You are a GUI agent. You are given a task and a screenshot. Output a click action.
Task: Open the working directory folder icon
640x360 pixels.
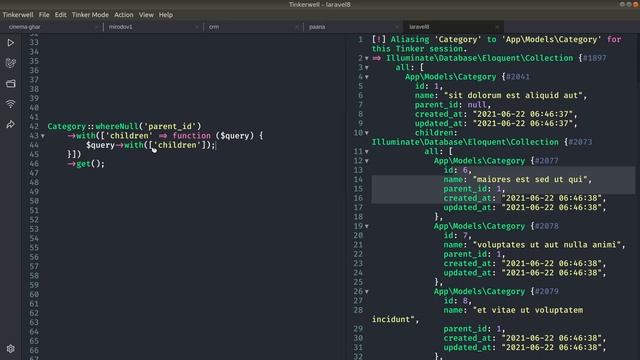coord(11,84)
